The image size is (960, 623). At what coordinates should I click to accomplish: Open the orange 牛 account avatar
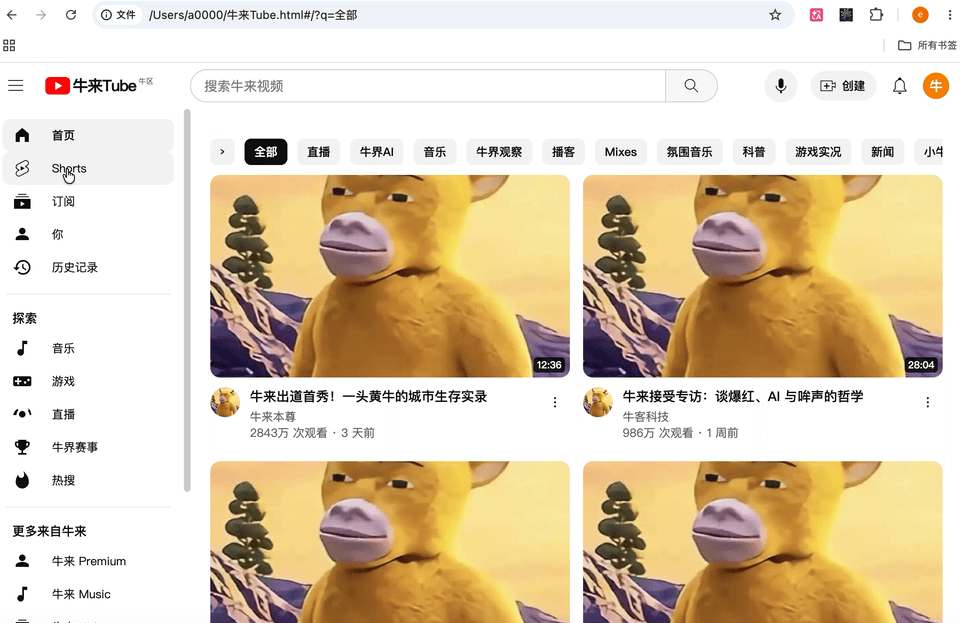pyautogui.click(x=936, y=86)
